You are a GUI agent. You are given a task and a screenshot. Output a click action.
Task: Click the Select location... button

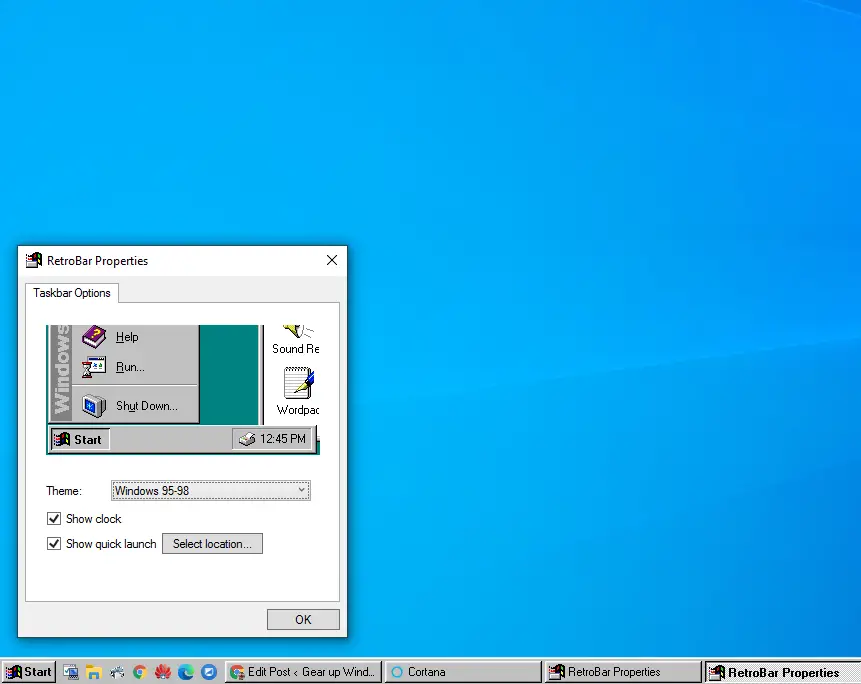(212, 543)
